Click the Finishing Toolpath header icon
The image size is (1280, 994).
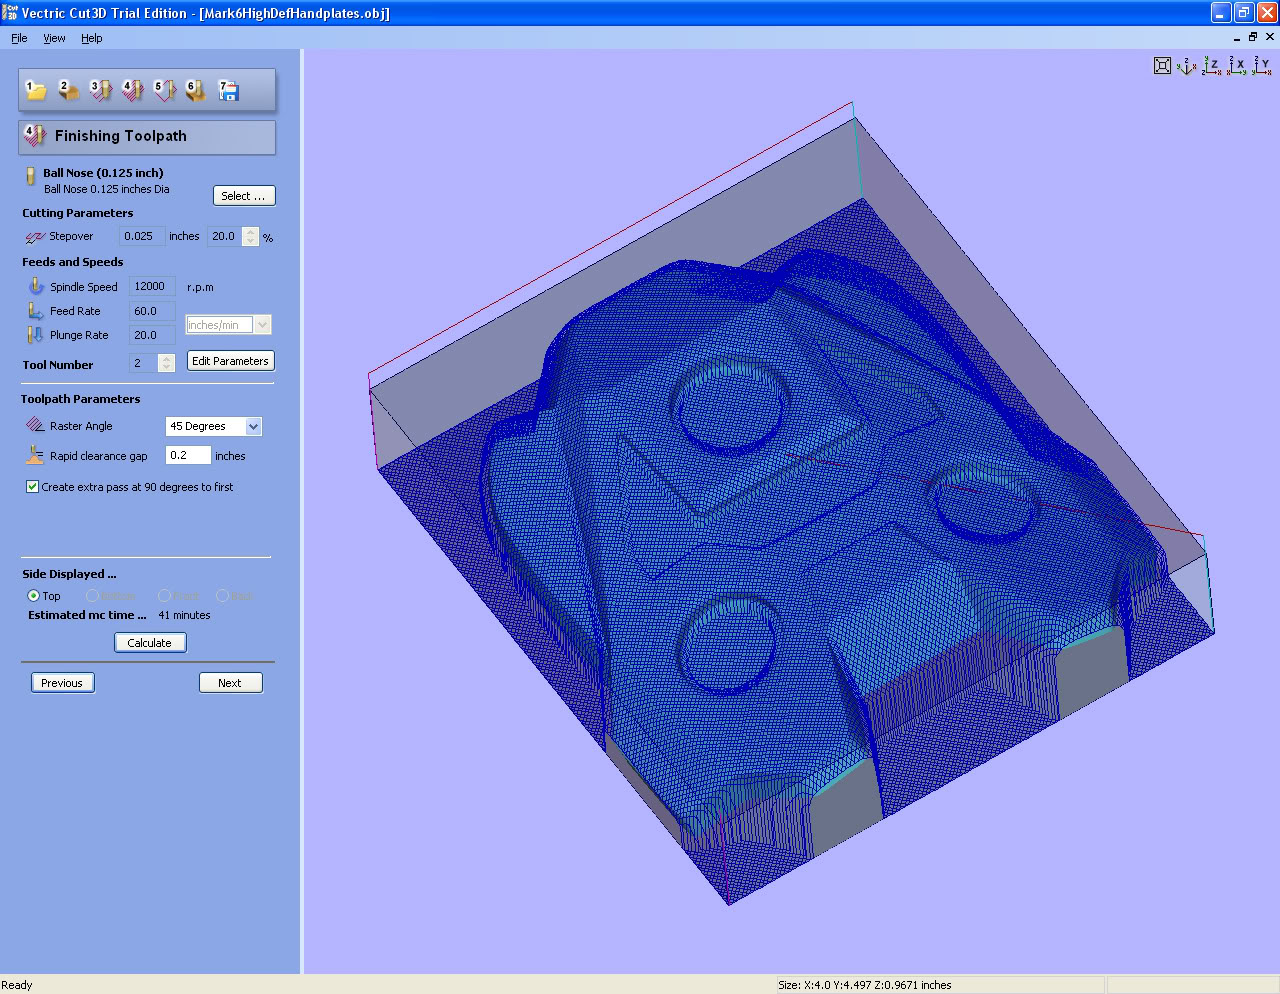point(35,136)
